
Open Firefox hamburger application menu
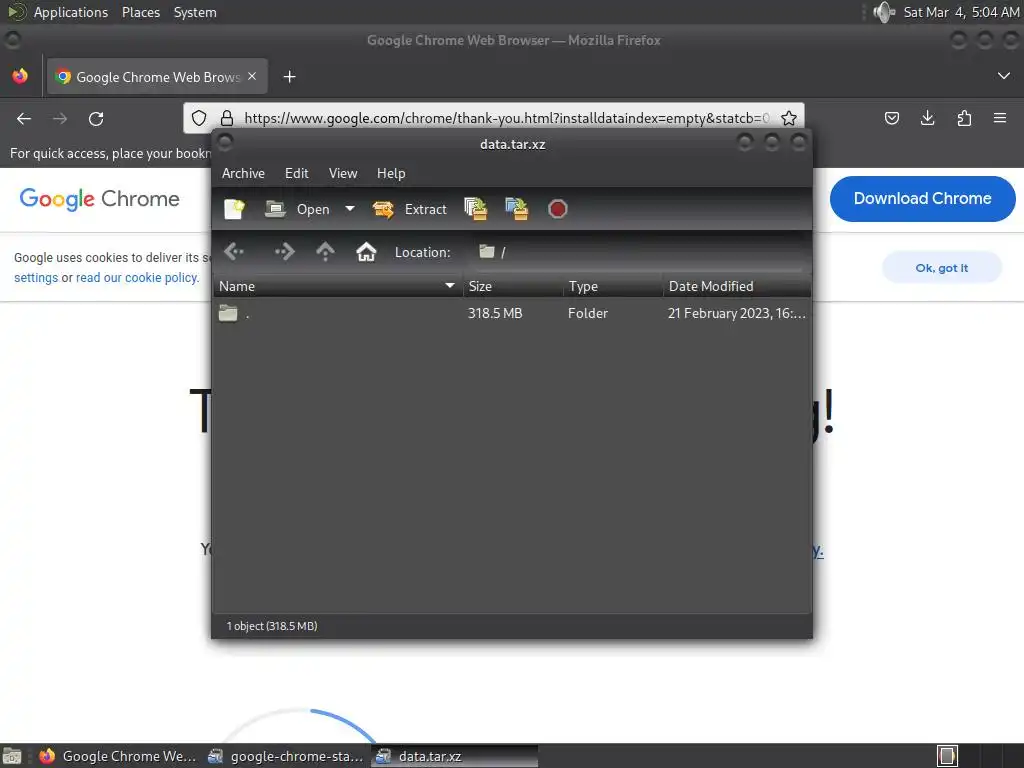(1000, 118)
